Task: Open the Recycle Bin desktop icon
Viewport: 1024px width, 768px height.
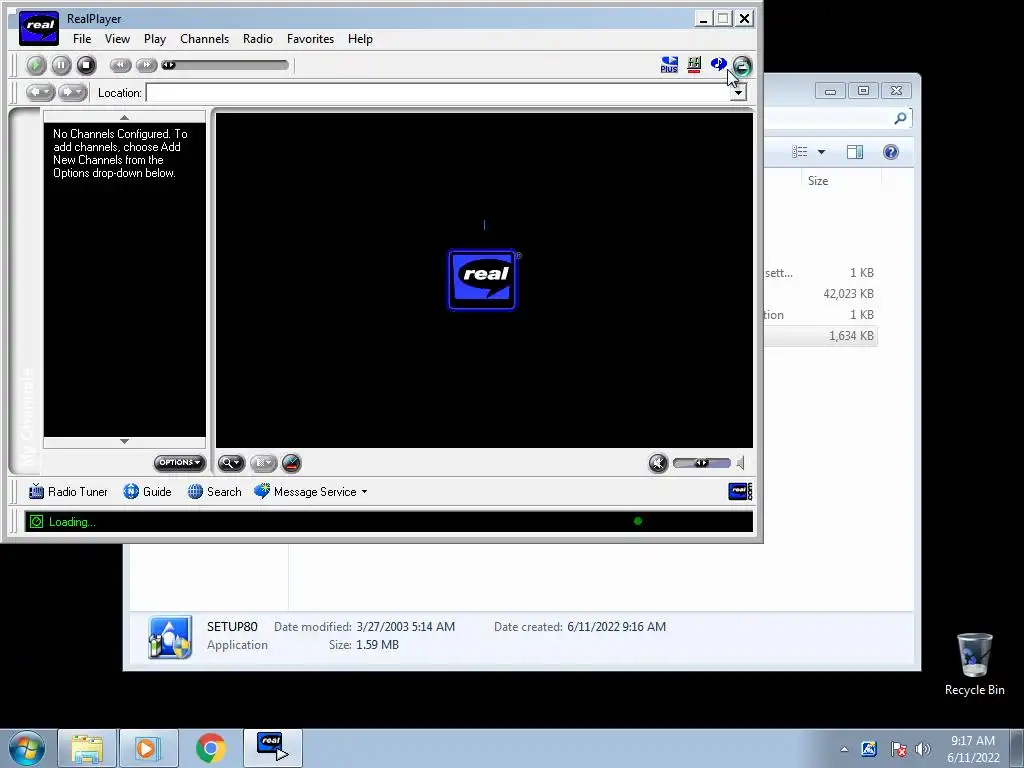Action: (974, 664)
